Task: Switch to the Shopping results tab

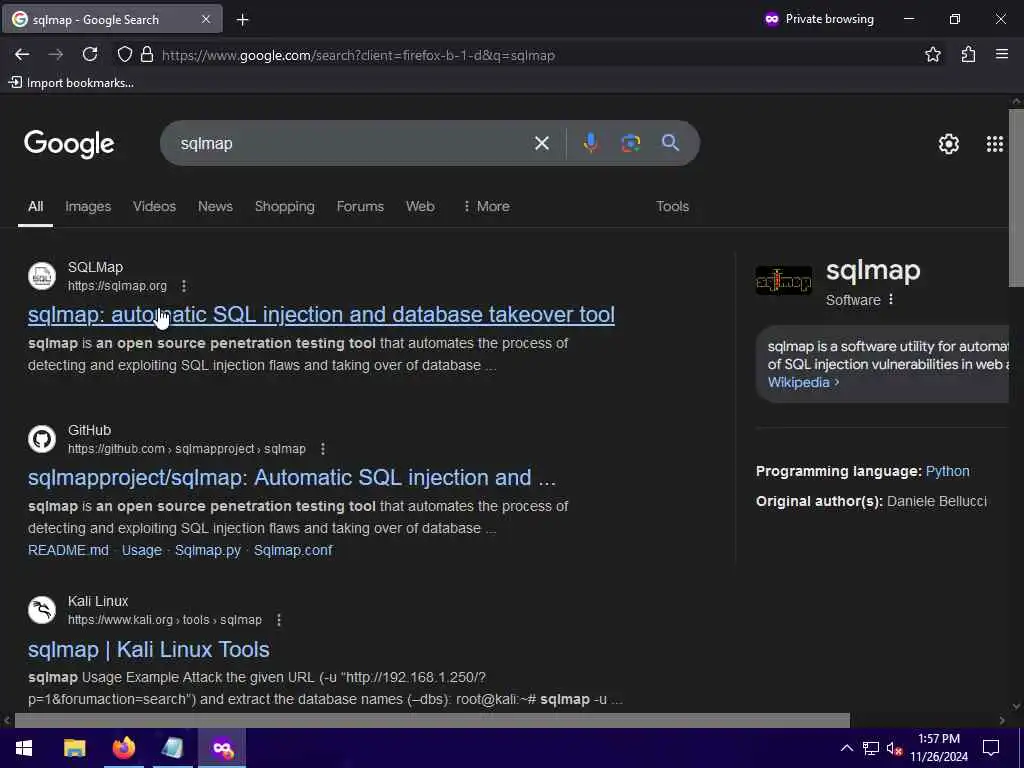Action: (285, 206)
